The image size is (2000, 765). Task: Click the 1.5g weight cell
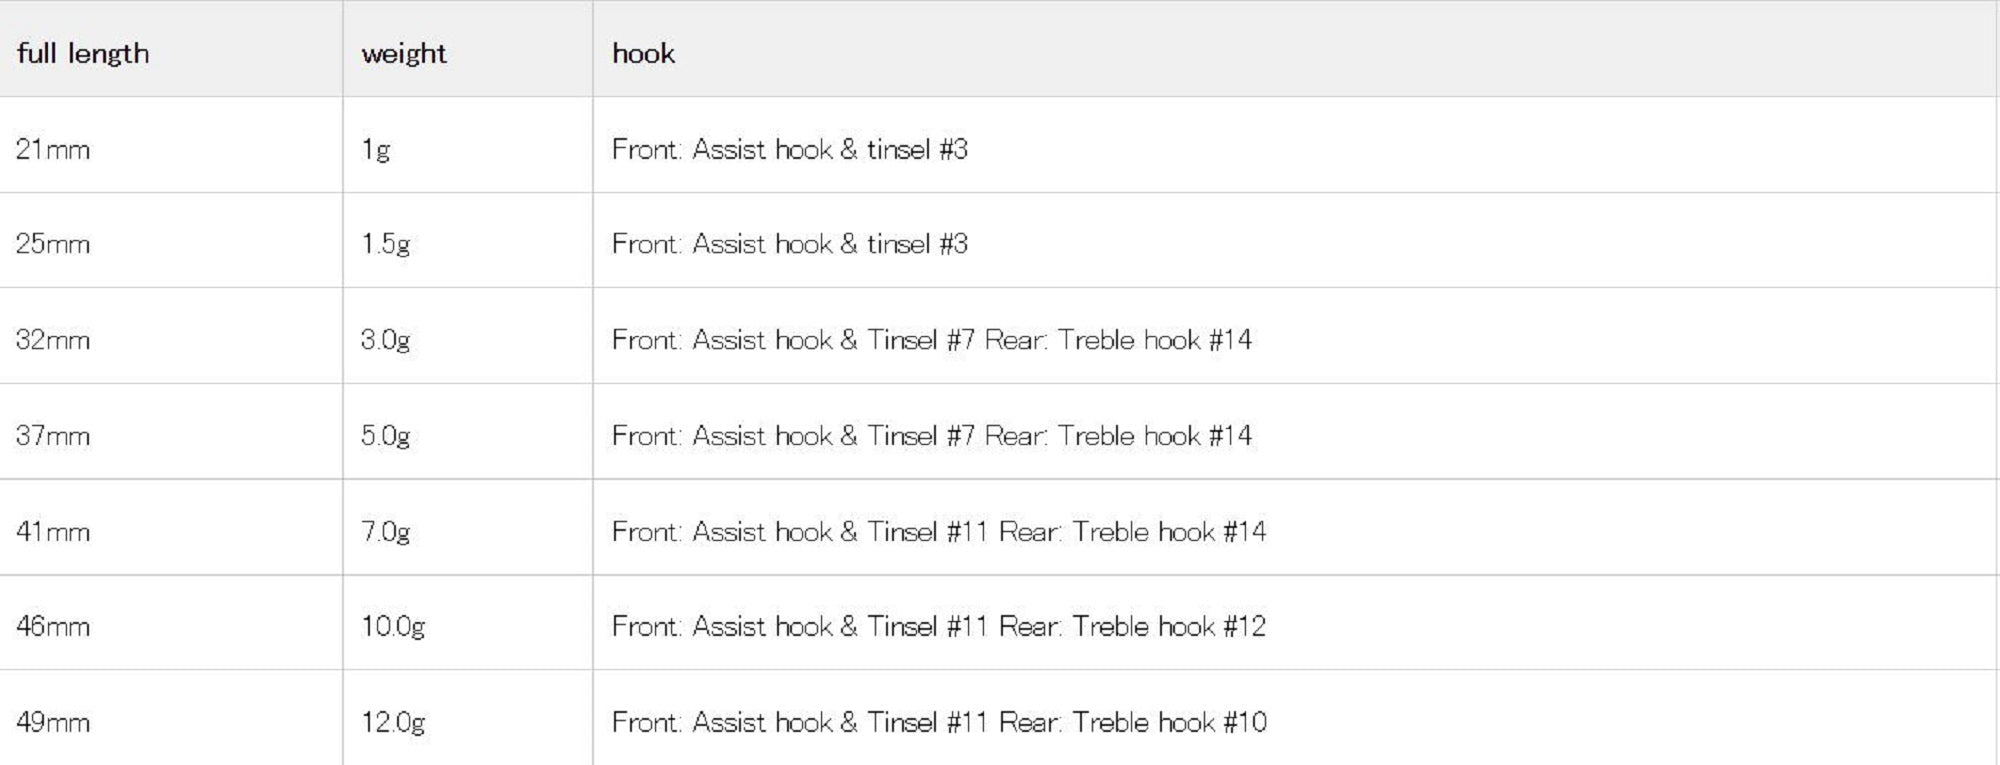pyautogui.click(x=386, y=244)
